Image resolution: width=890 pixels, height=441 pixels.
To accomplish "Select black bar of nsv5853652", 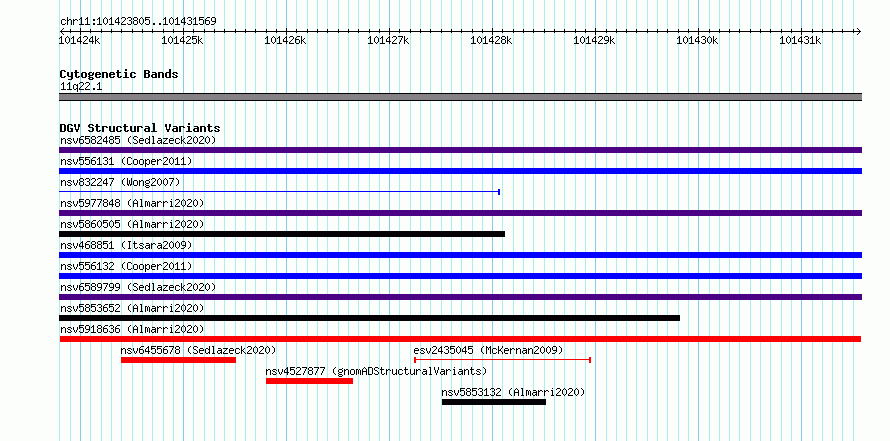I will [x=370, y=318].
